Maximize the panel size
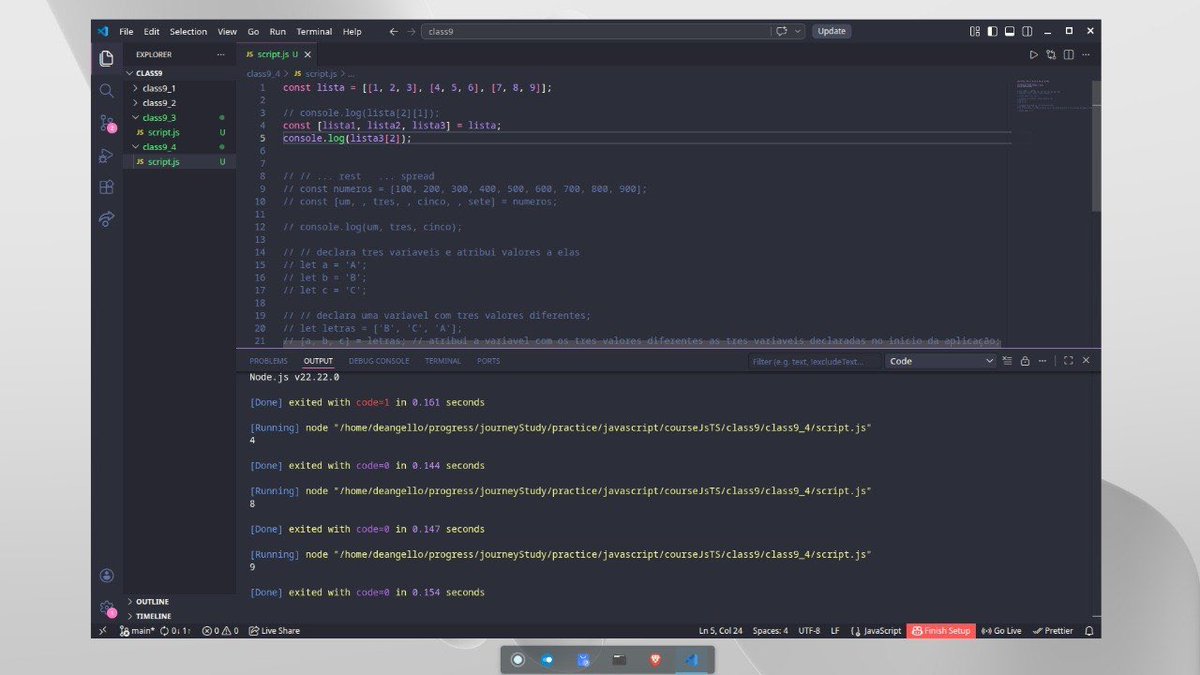The image size is (1200, 675). pyautogui.click(x=1068, y=361)
